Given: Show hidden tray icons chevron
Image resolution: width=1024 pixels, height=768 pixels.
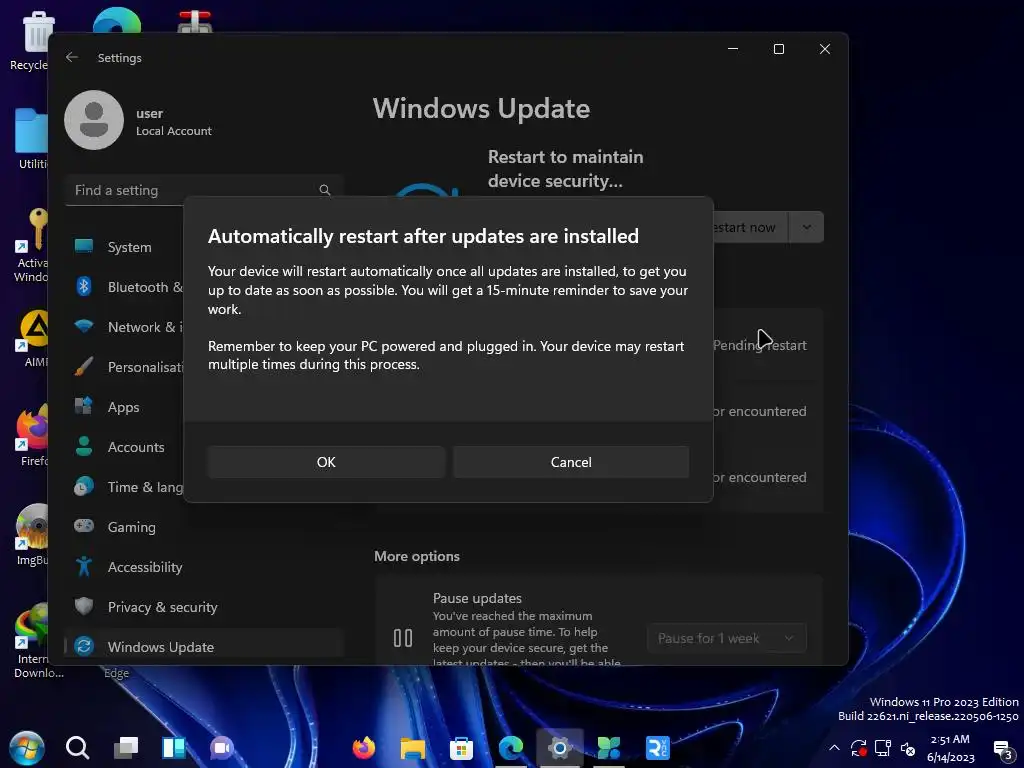Looking at the screenshot, I should click(x=834, y=748).
